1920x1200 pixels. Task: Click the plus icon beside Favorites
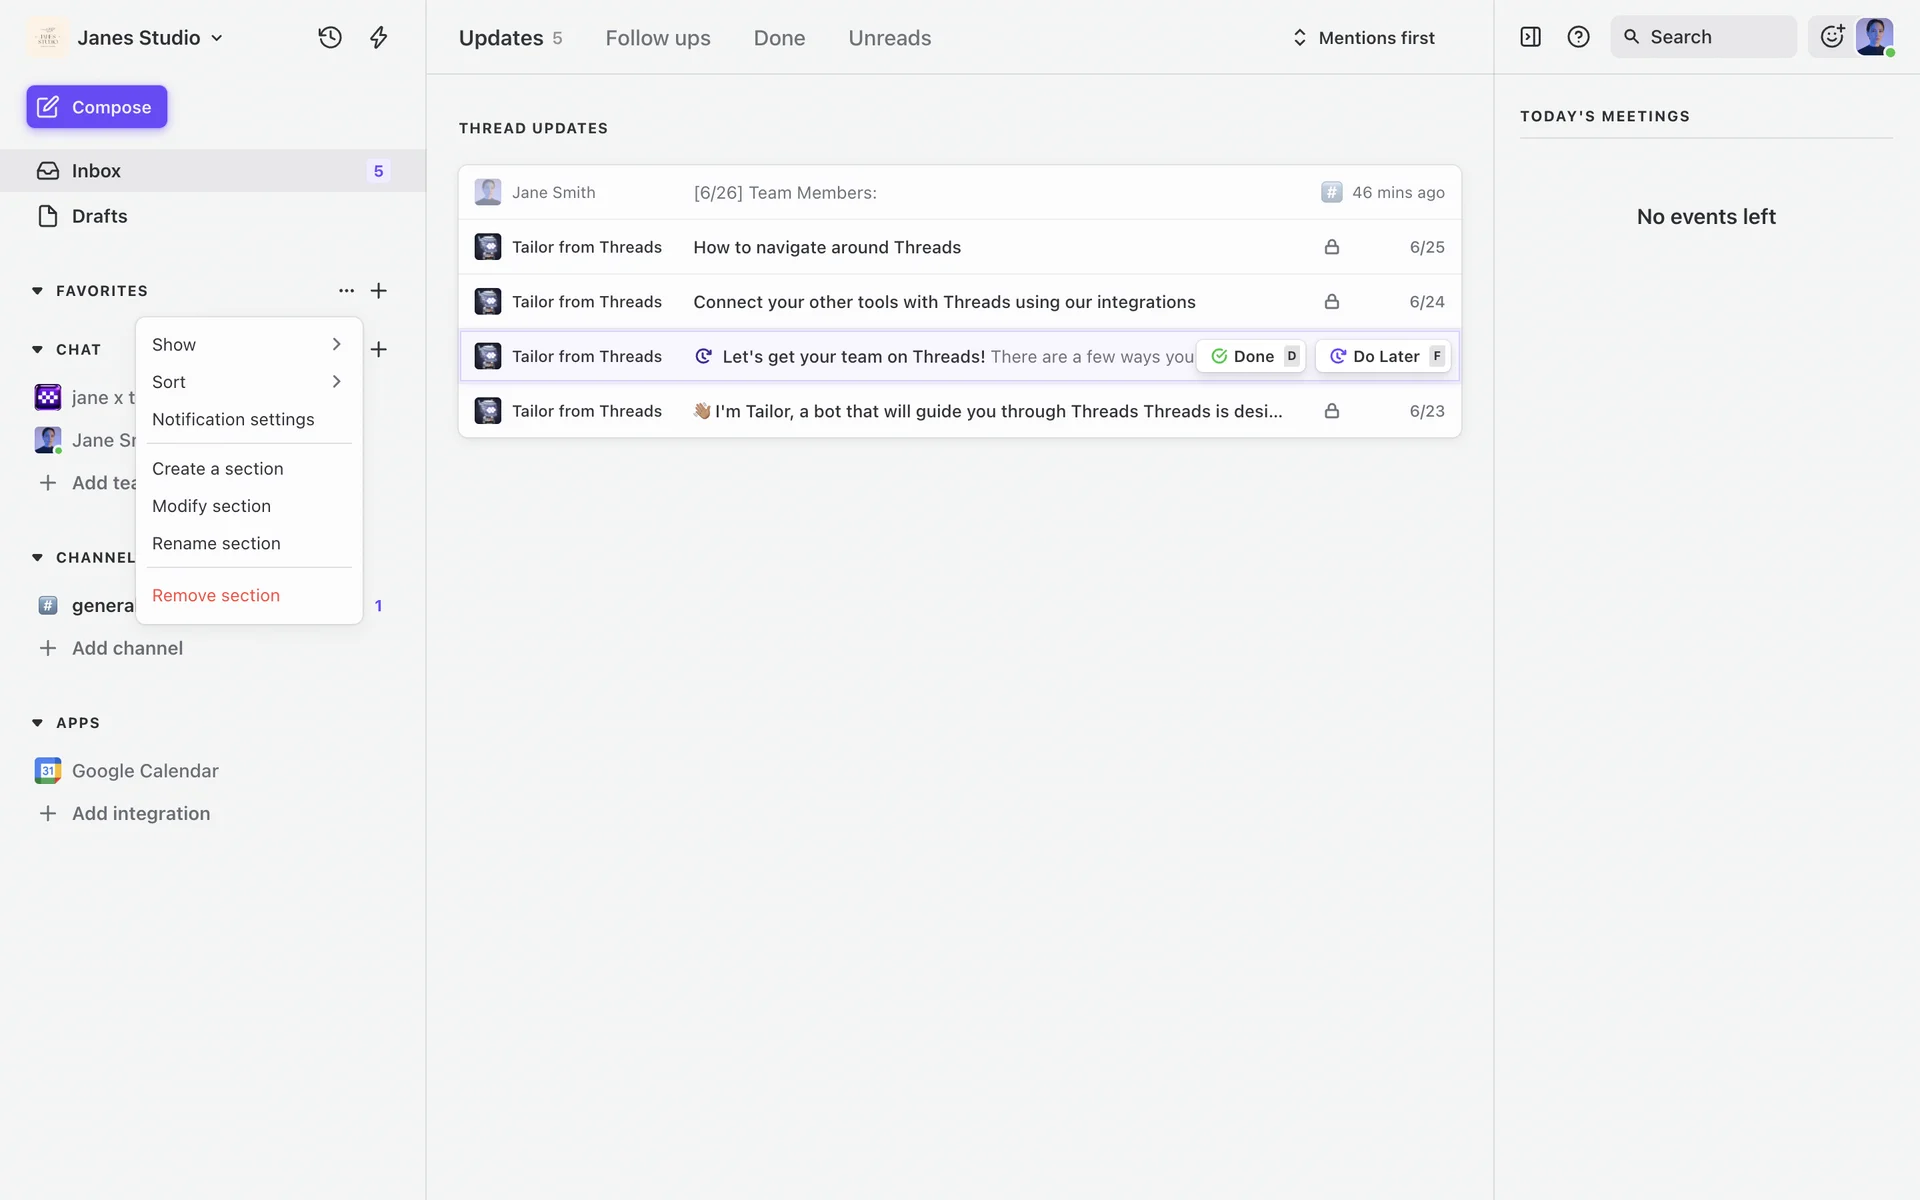pos(378,291)
